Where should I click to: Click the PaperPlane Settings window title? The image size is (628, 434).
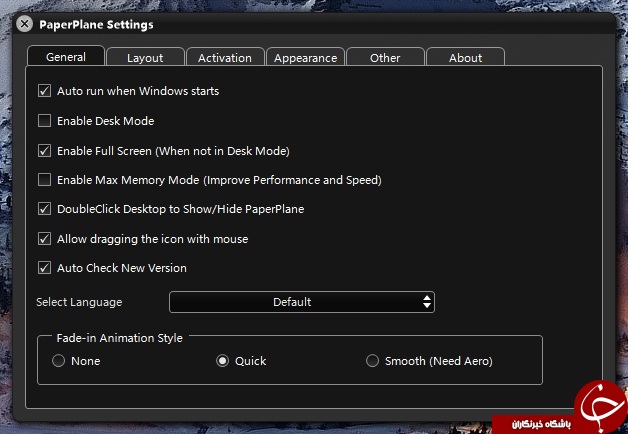coord(96,24)
